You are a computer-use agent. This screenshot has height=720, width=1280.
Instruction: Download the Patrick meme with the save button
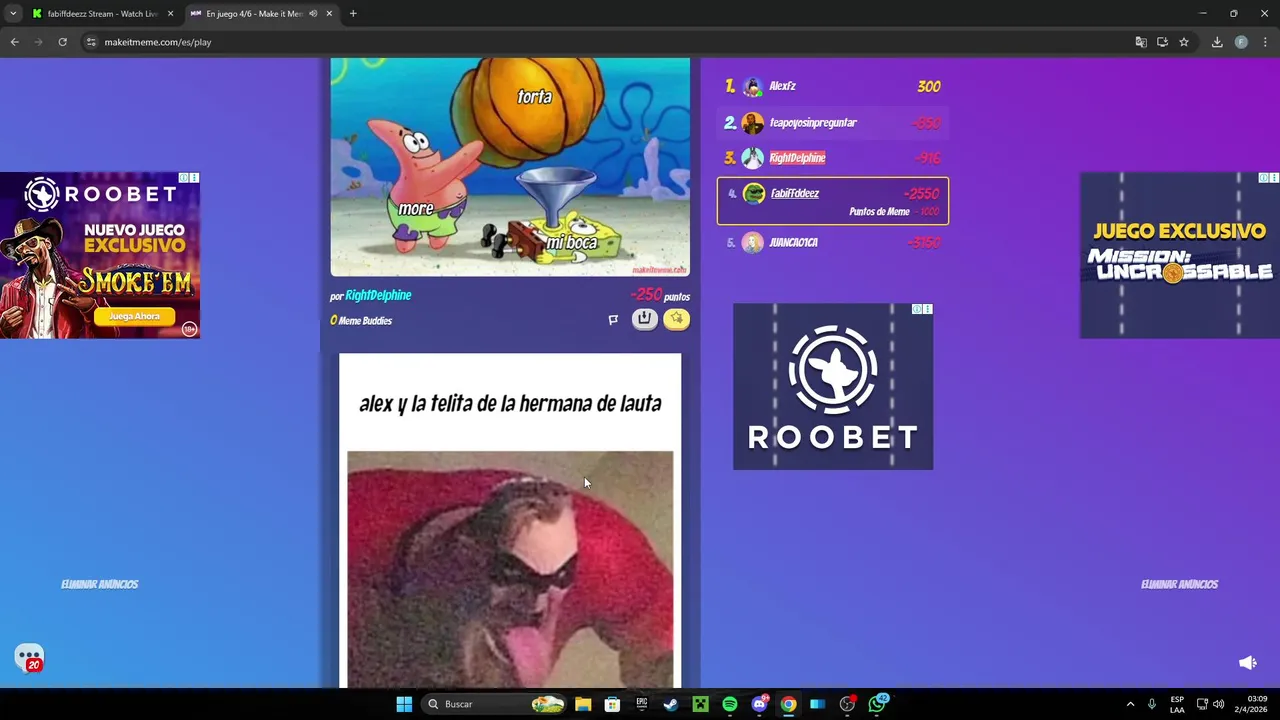pyautogui.click(x=645, y=319)
